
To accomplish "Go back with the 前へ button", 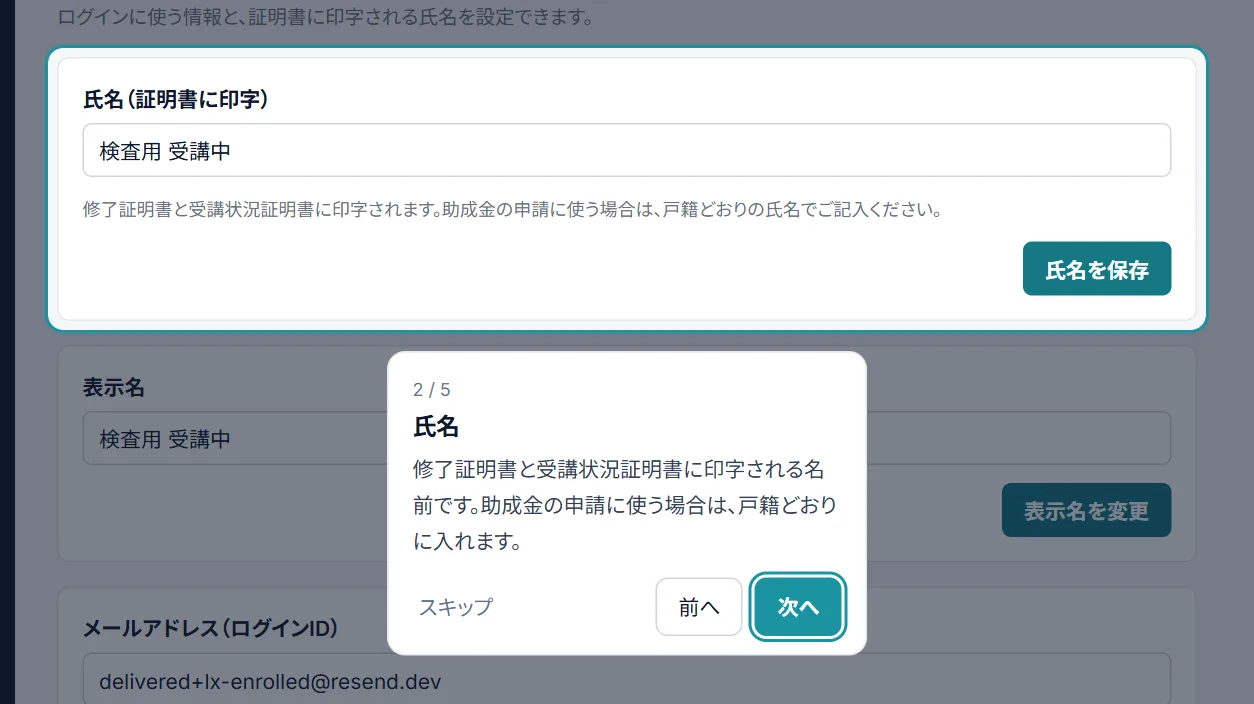I will click(x=699, y=607).
